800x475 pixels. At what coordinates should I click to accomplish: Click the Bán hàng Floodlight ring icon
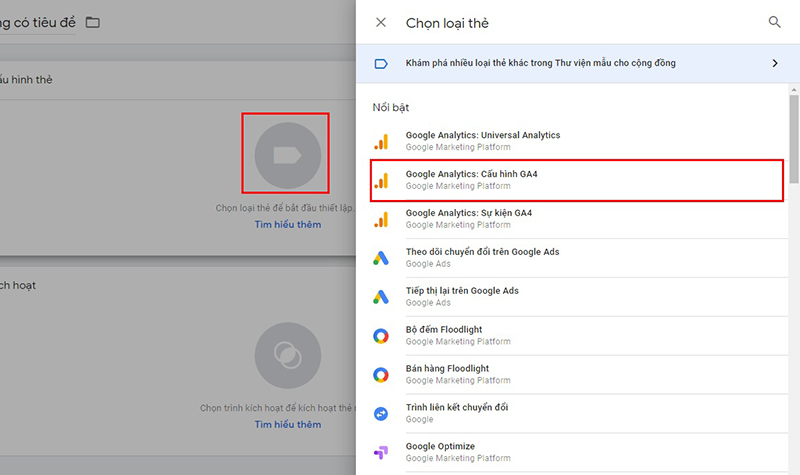pyautogui.click(x=381, y=375)
